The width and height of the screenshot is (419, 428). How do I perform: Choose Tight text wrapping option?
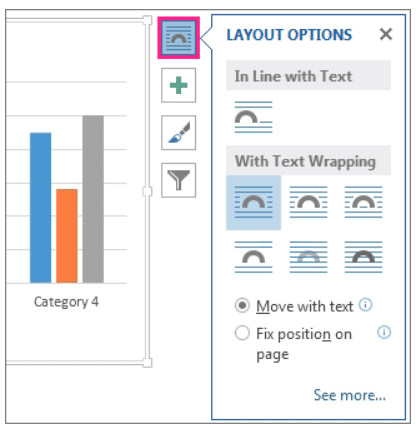(x=308, y=202)
